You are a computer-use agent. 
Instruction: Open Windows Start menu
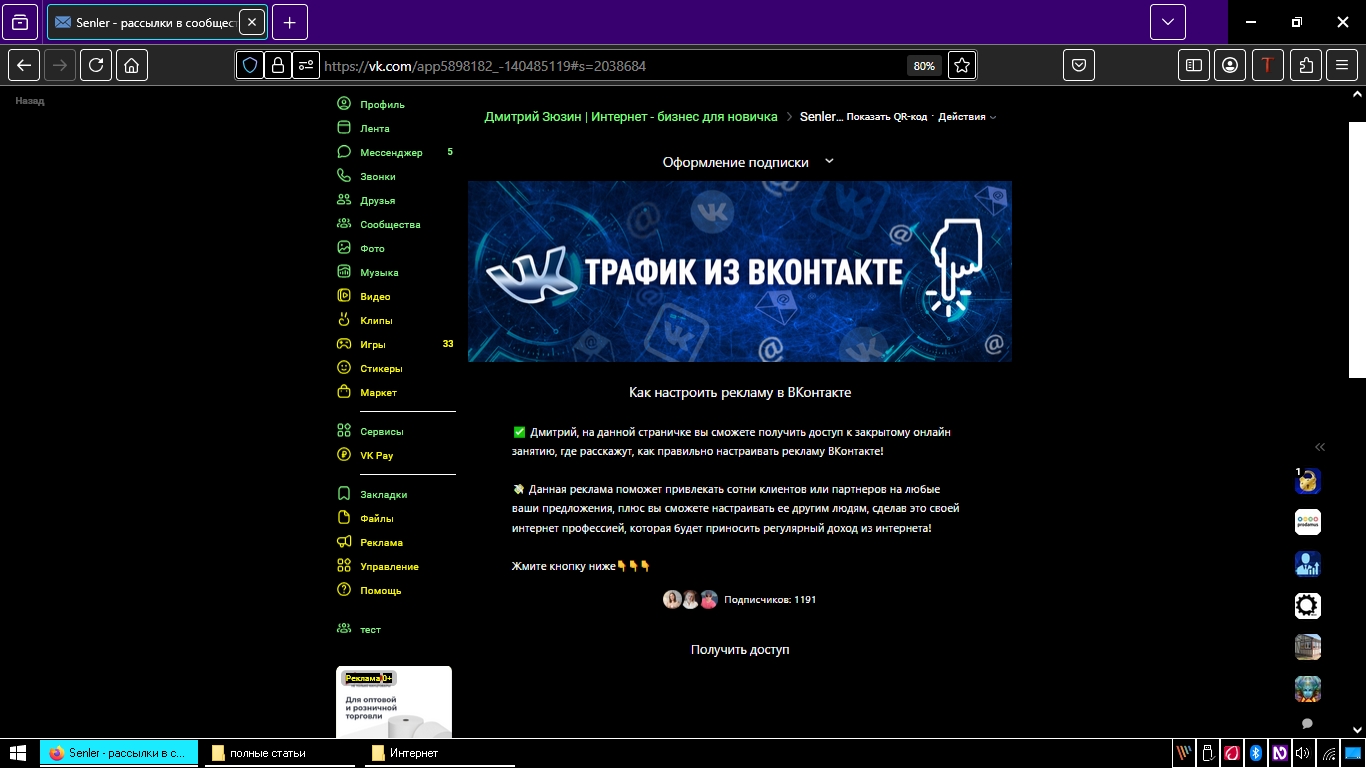18,753
